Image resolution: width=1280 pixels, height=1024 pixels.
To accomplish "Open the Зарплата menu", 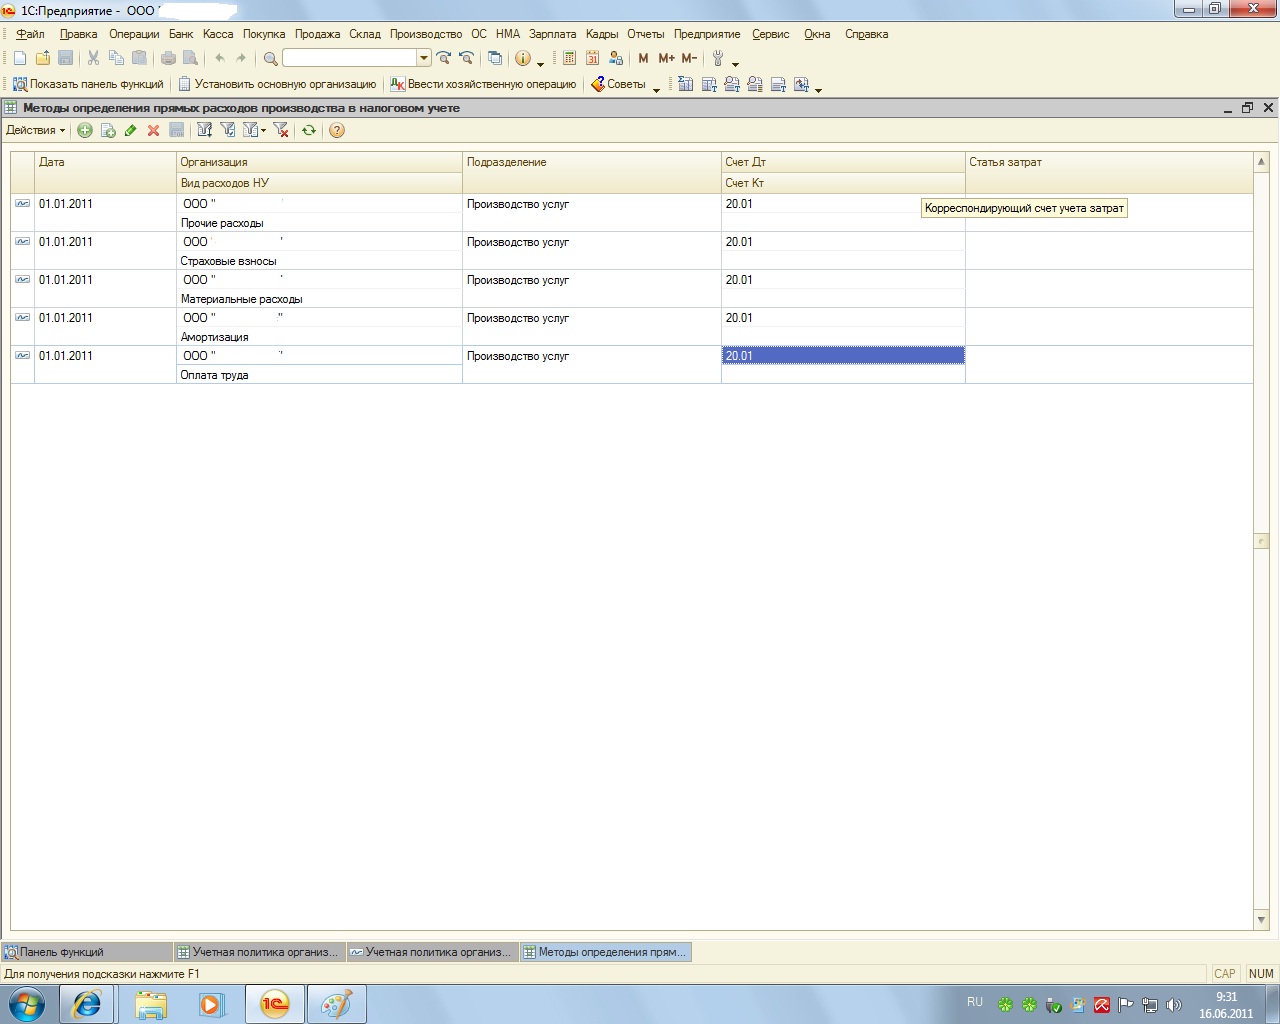I will coord(552,34).
